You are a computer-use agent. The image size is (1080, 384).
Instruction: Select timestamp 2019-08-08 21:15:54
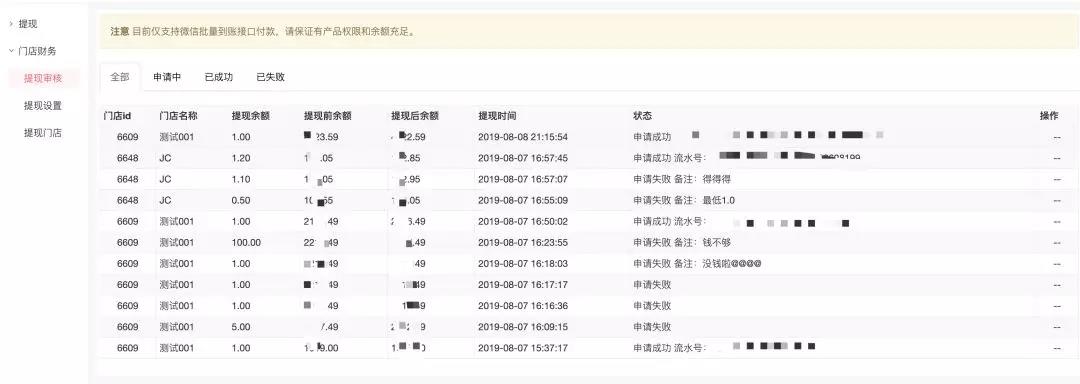click(523, 137)
